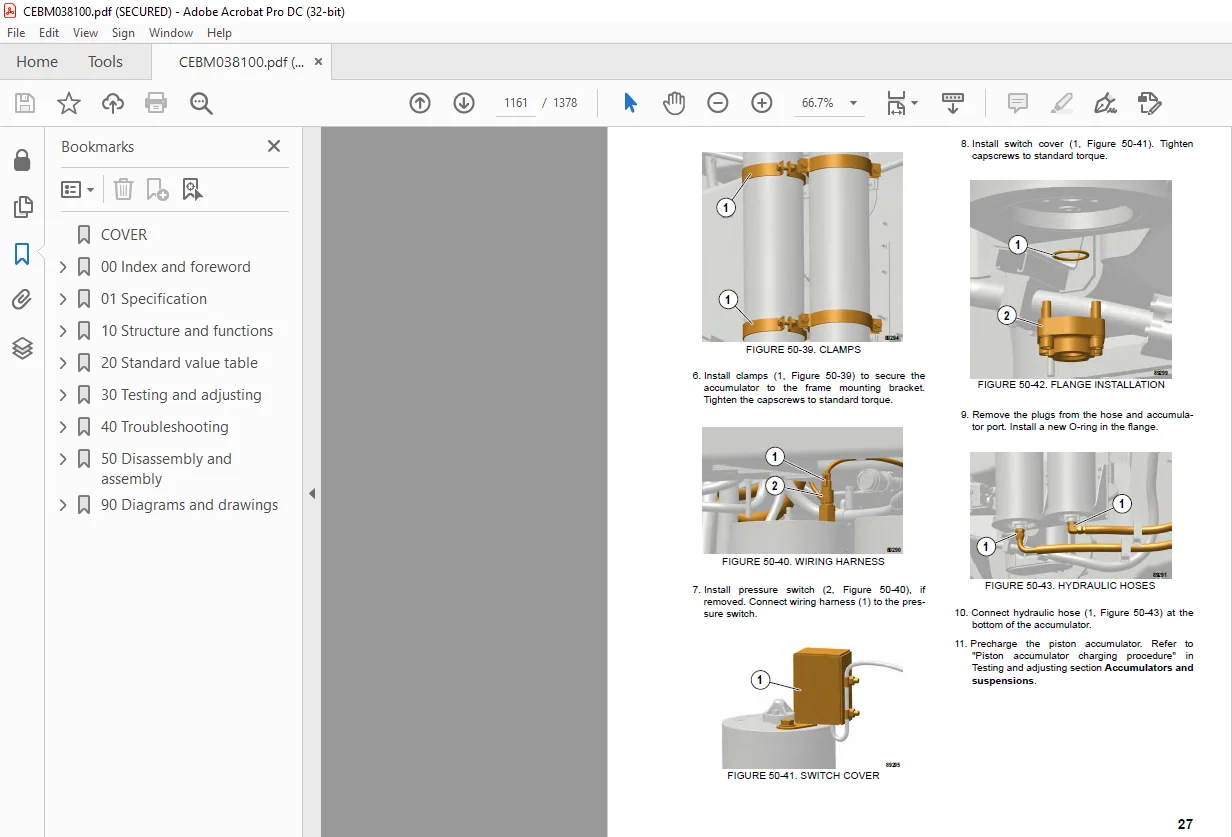Expand 10 Structure and functions bookmark
The image size is (1232, 837).
point(63,331)
